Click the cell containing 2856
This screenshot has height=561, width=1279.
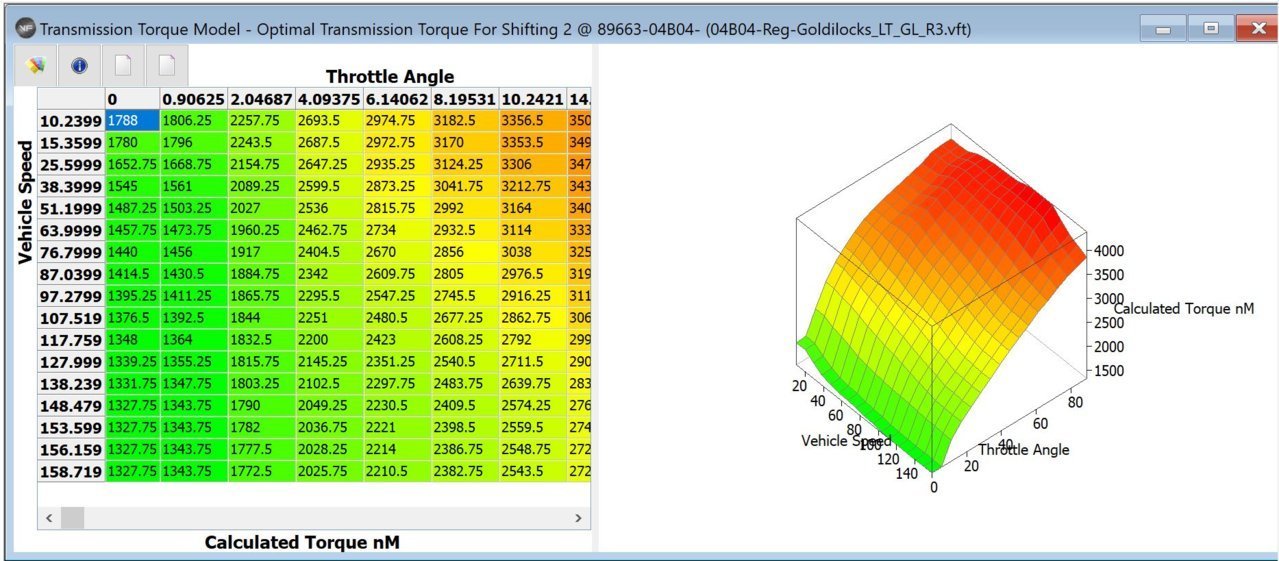[465, 252]
